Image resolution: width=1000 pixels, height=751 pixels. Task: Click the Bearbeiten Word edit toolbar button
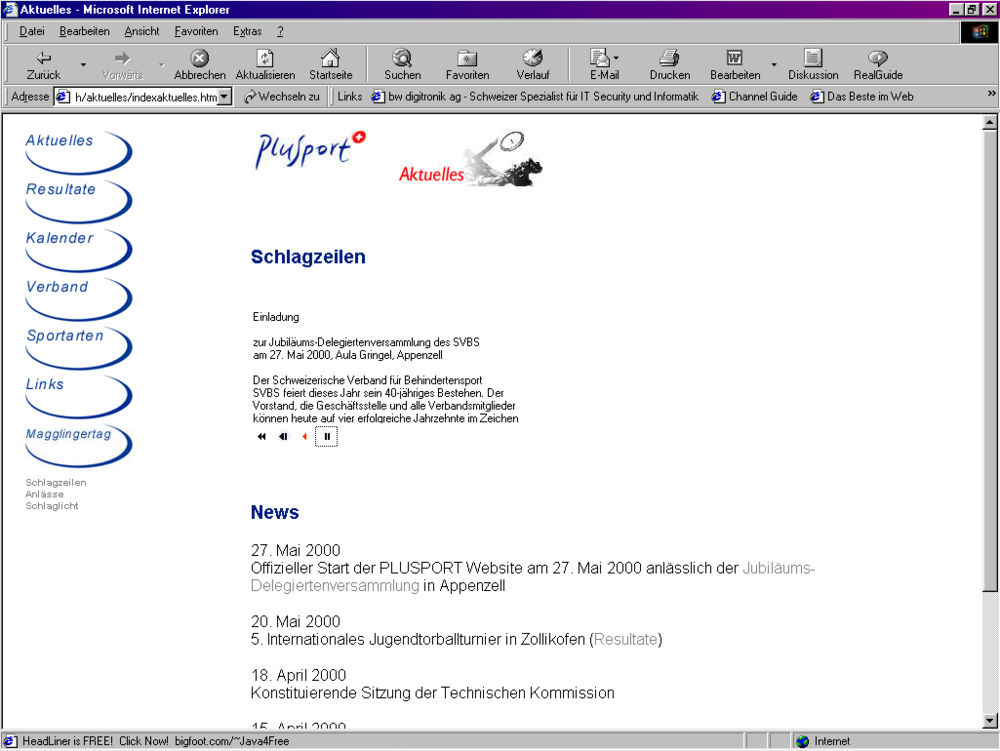click(735, 65)
